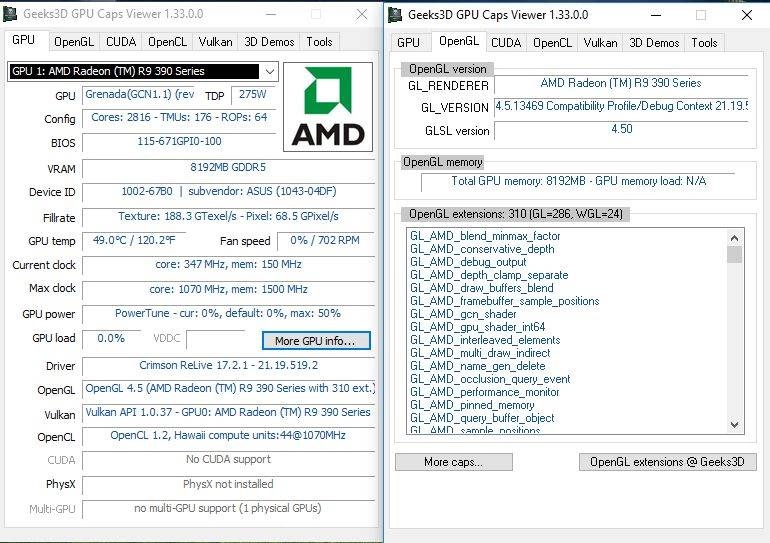The image size is (770, 543).
Task: Select GL_AMD_depth_clamp_separate extension
Action: [489, 275]
